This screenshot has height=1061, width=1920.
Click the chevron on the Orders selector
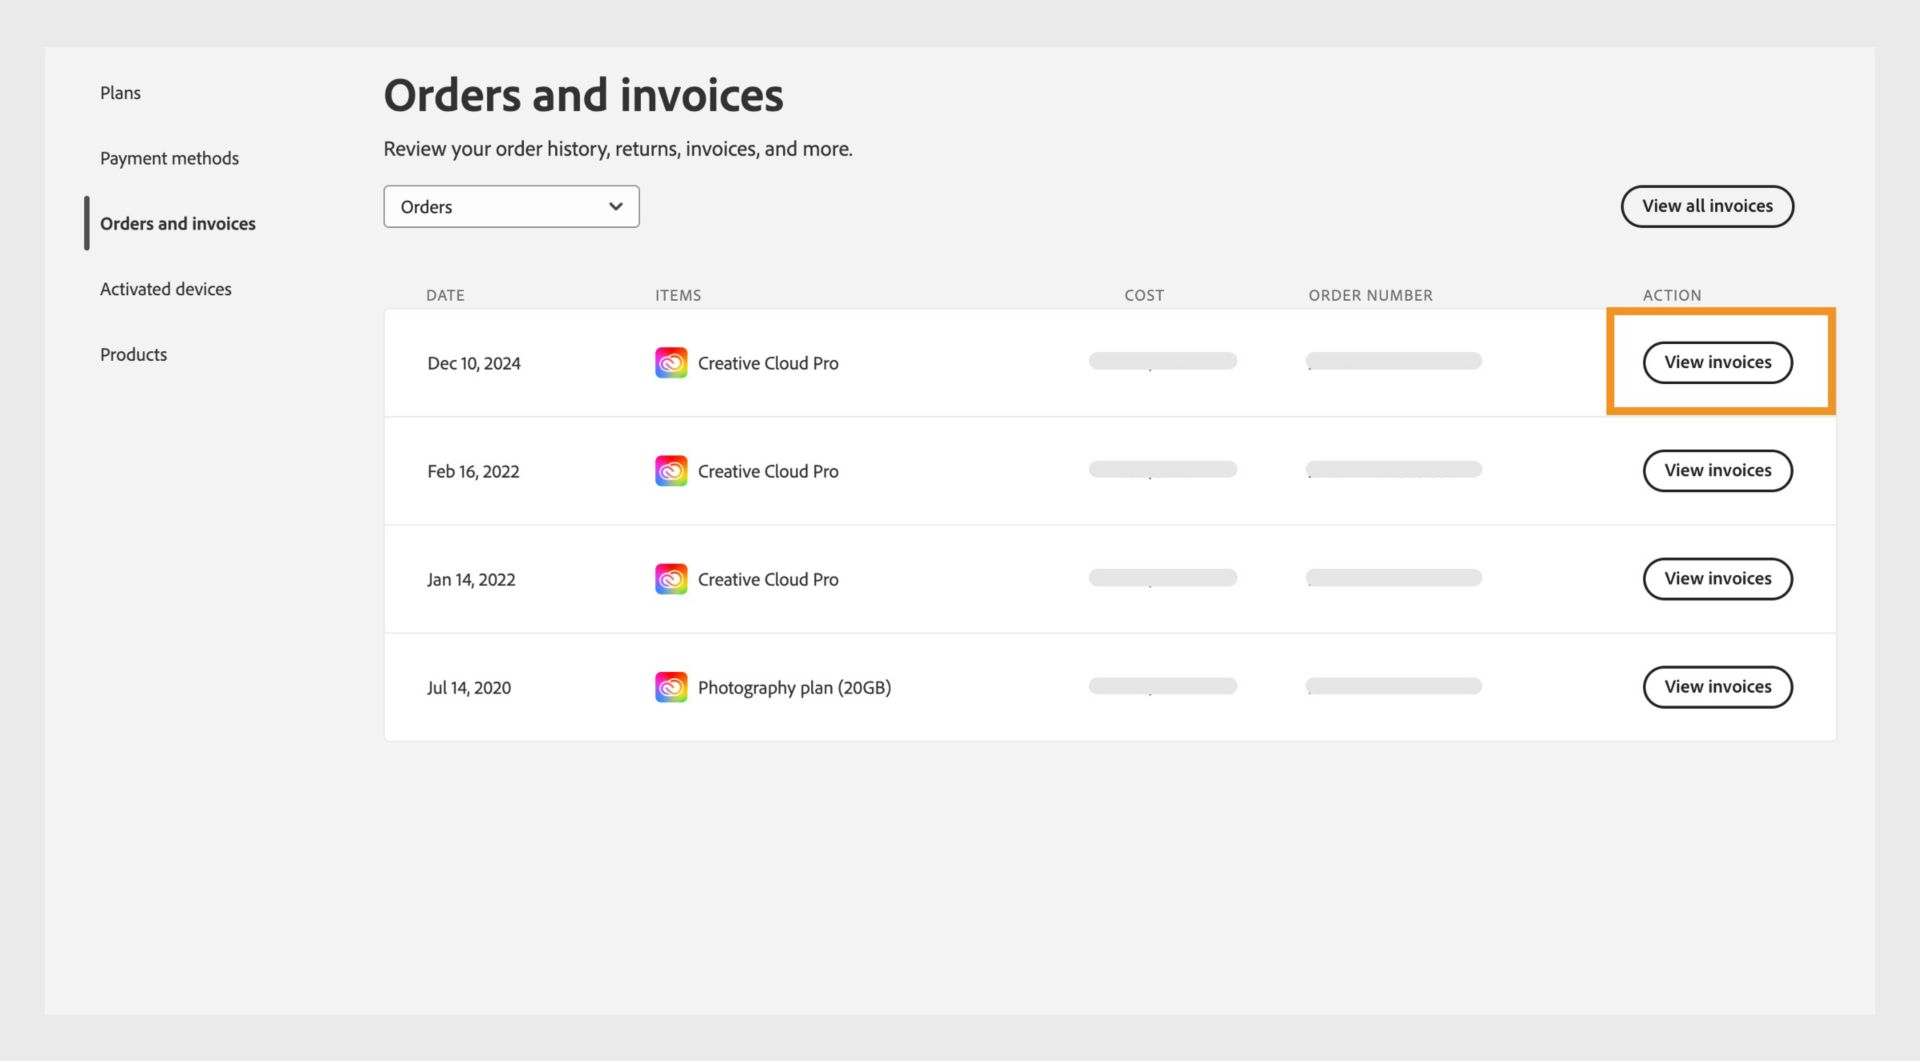[614, 206]
